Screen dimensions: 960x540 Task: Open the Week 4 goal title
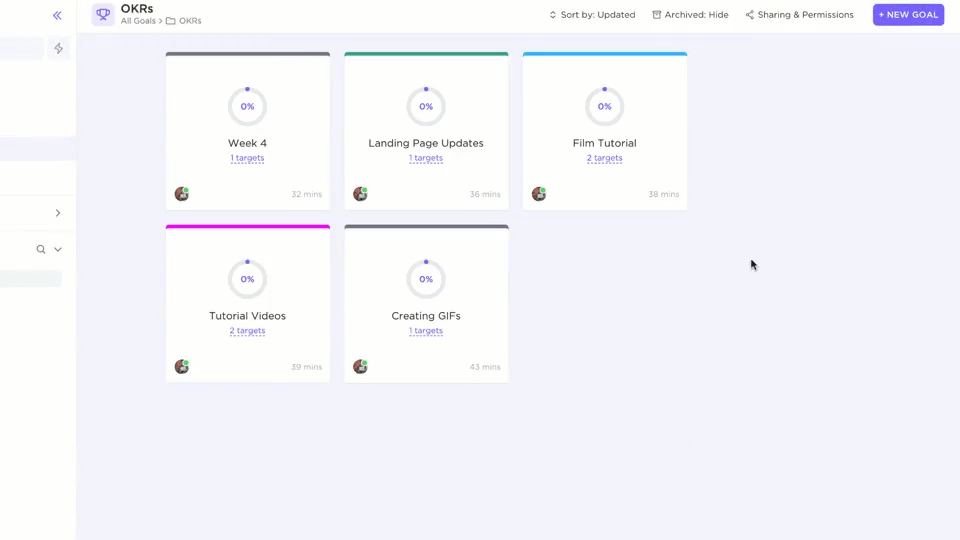(x=247, y=143)
